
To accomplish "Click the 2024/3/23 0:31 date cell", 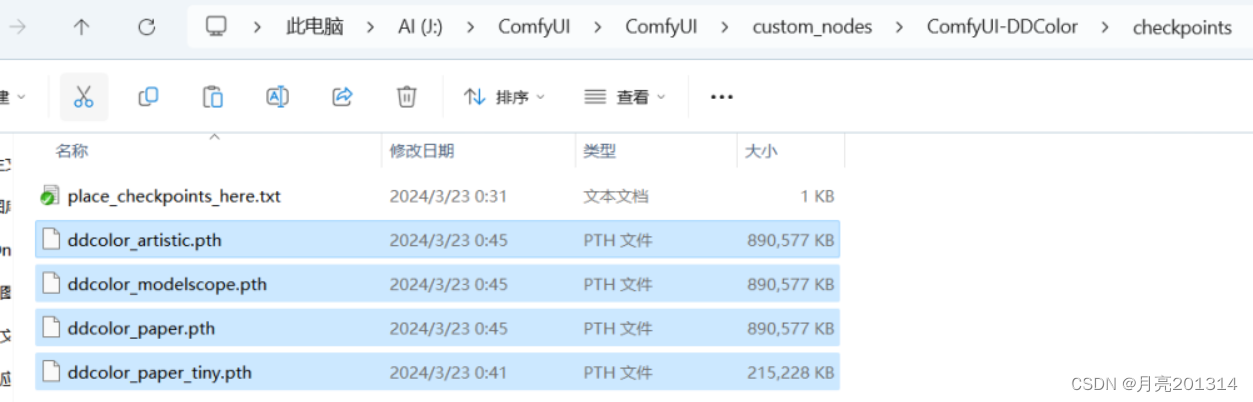I will 448,197.
